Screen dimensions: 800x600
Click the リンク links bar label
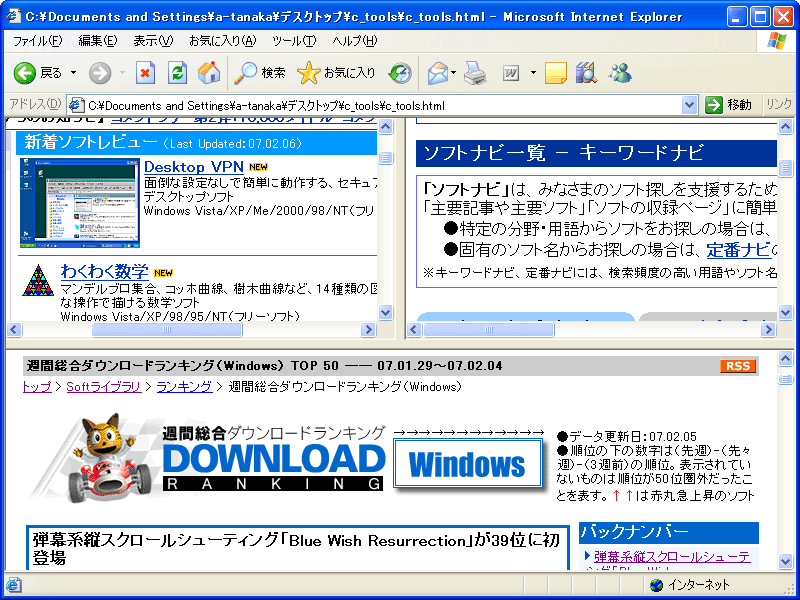(x=779, y=105)
